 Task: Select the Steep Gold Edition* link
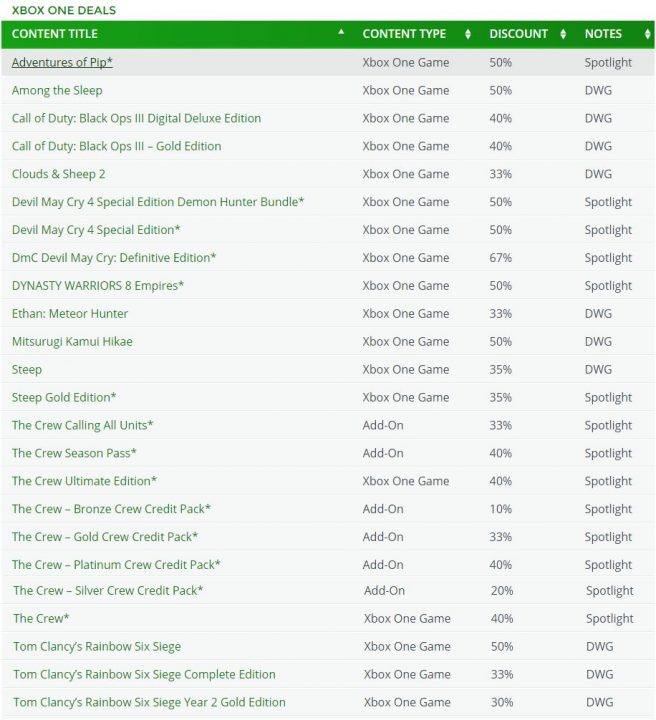pos(64,398)
